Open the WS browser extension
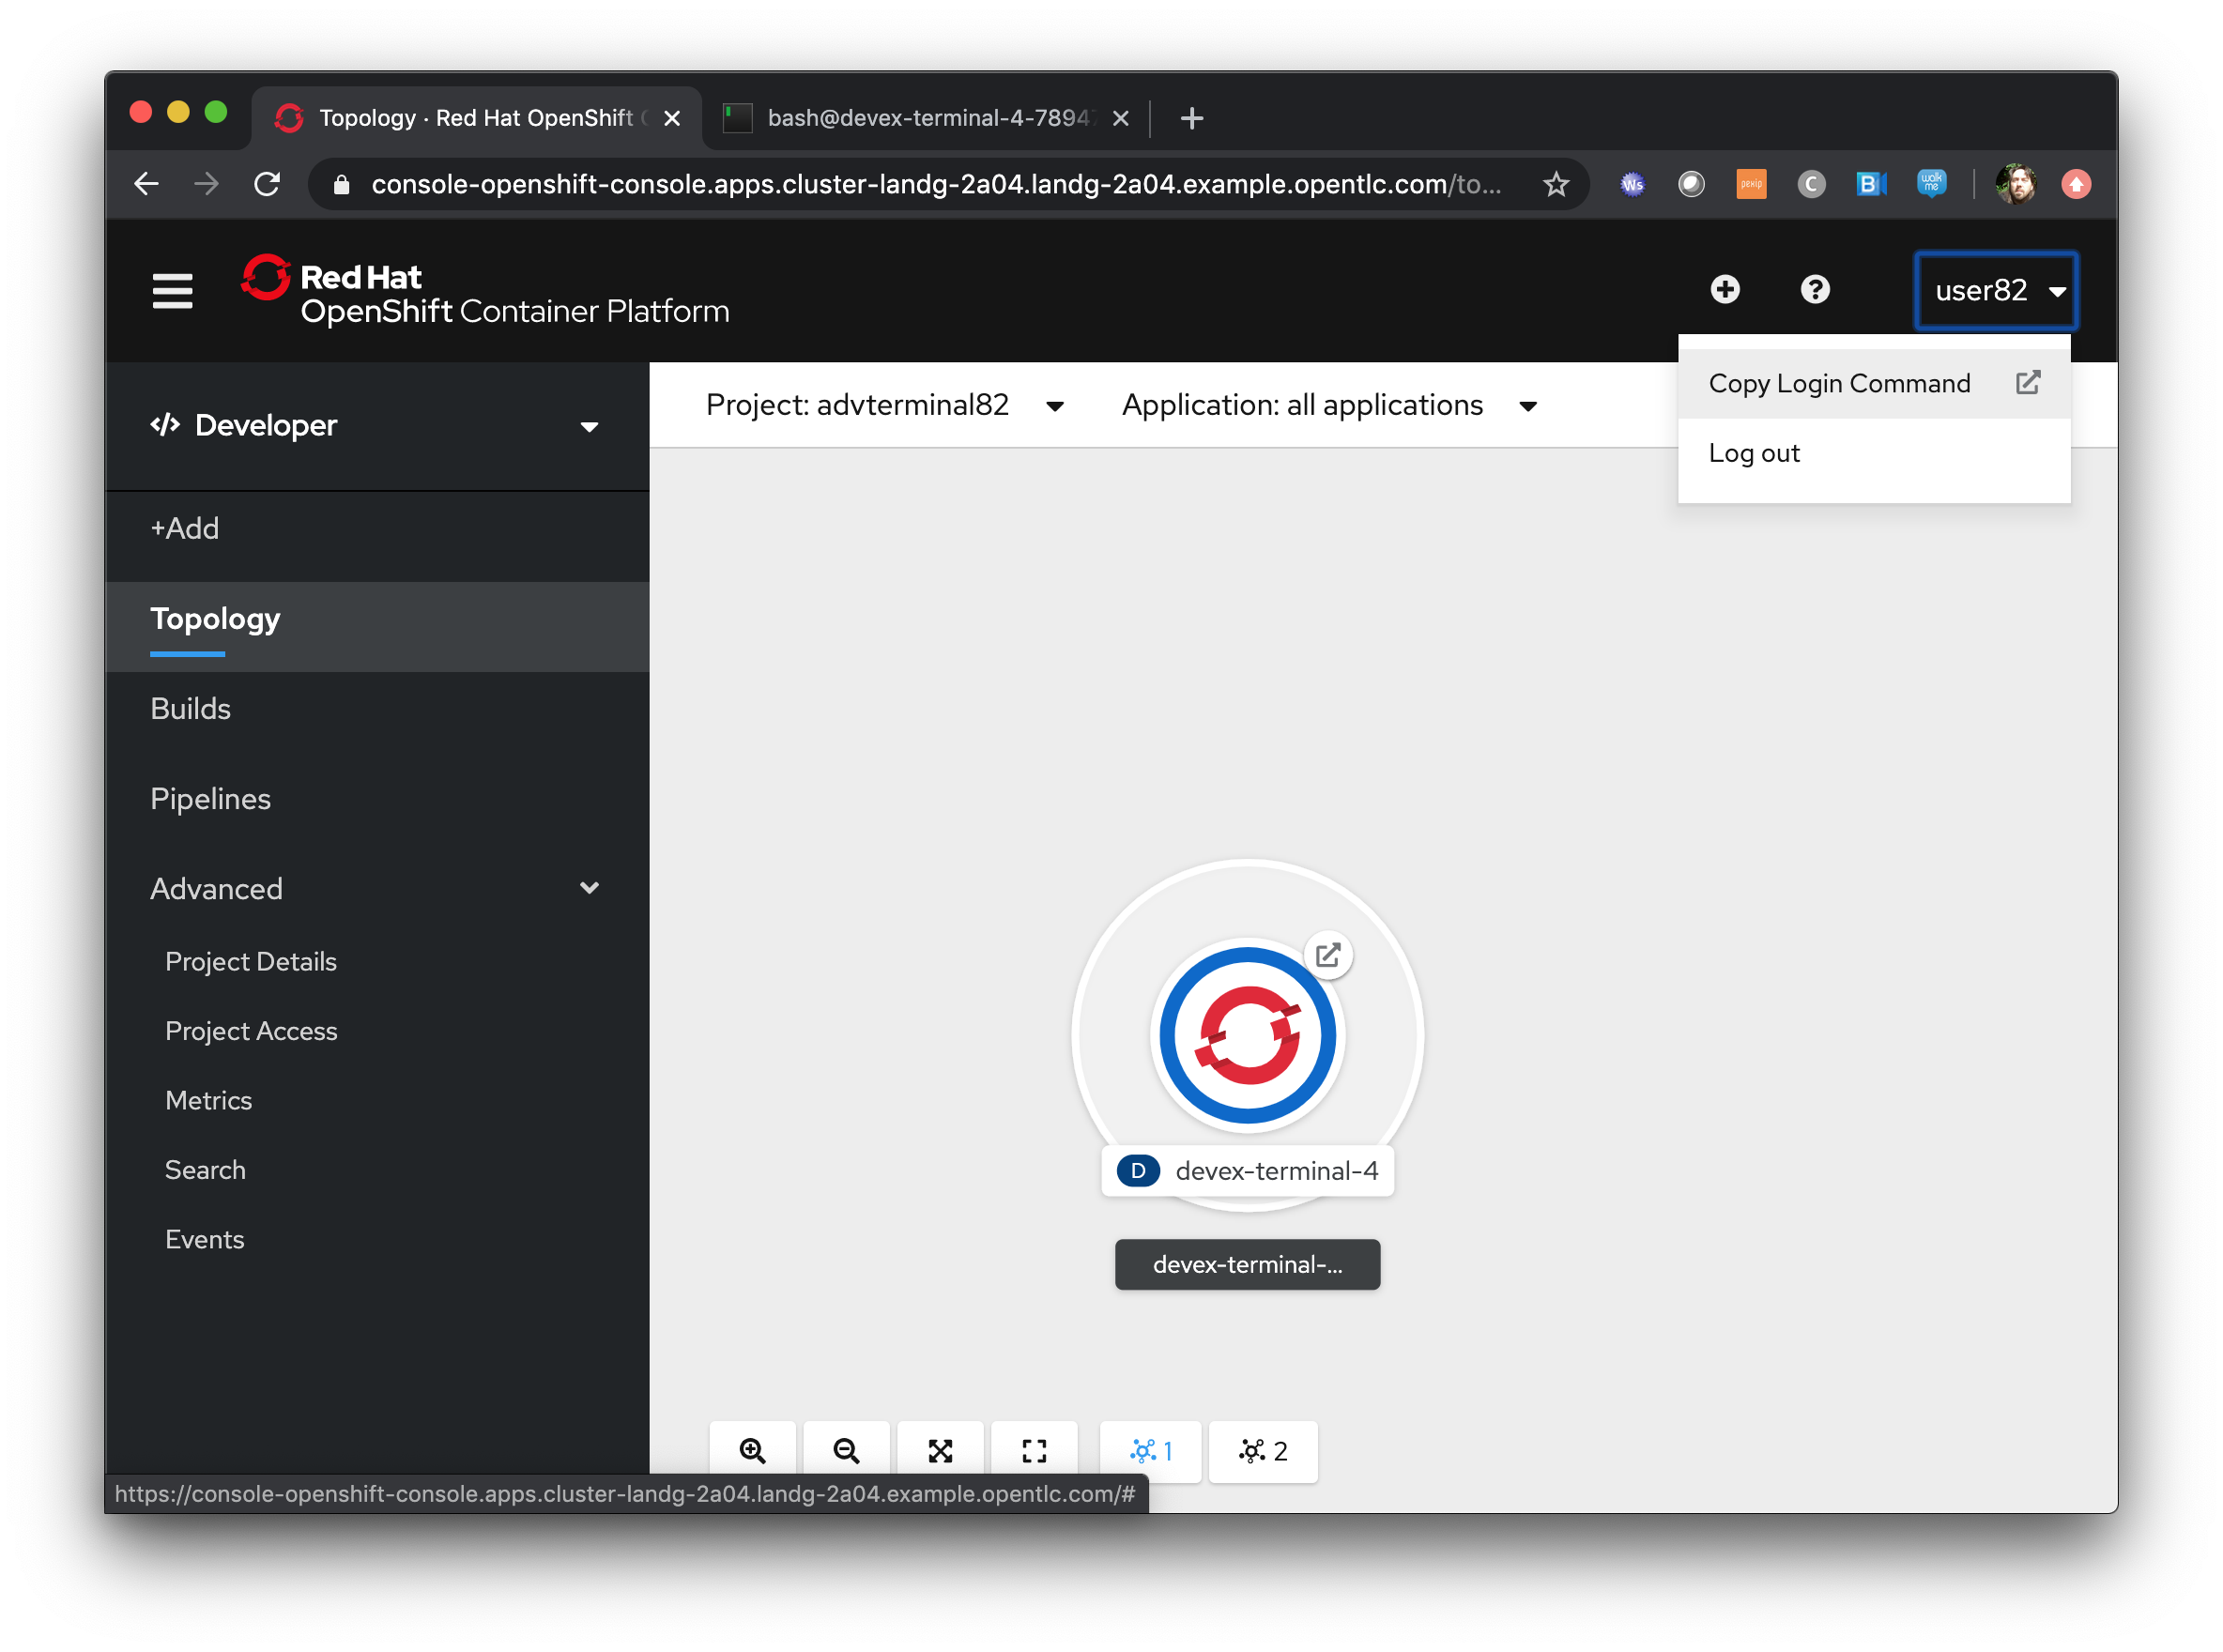The width and height of the screenshot is (2223, 1652). coord(1632,184)
